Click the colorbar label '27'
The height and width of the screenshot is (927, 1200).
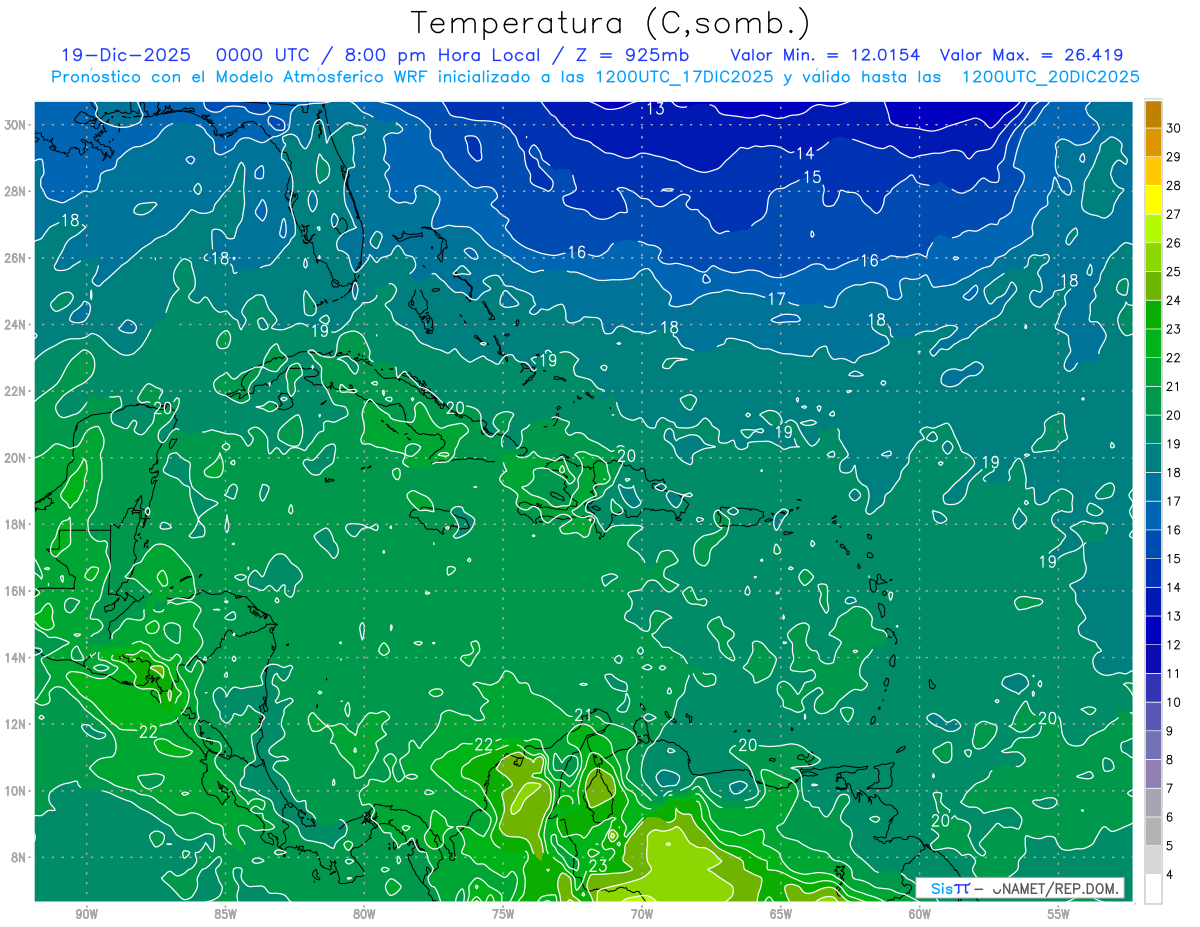(1174, 214)
